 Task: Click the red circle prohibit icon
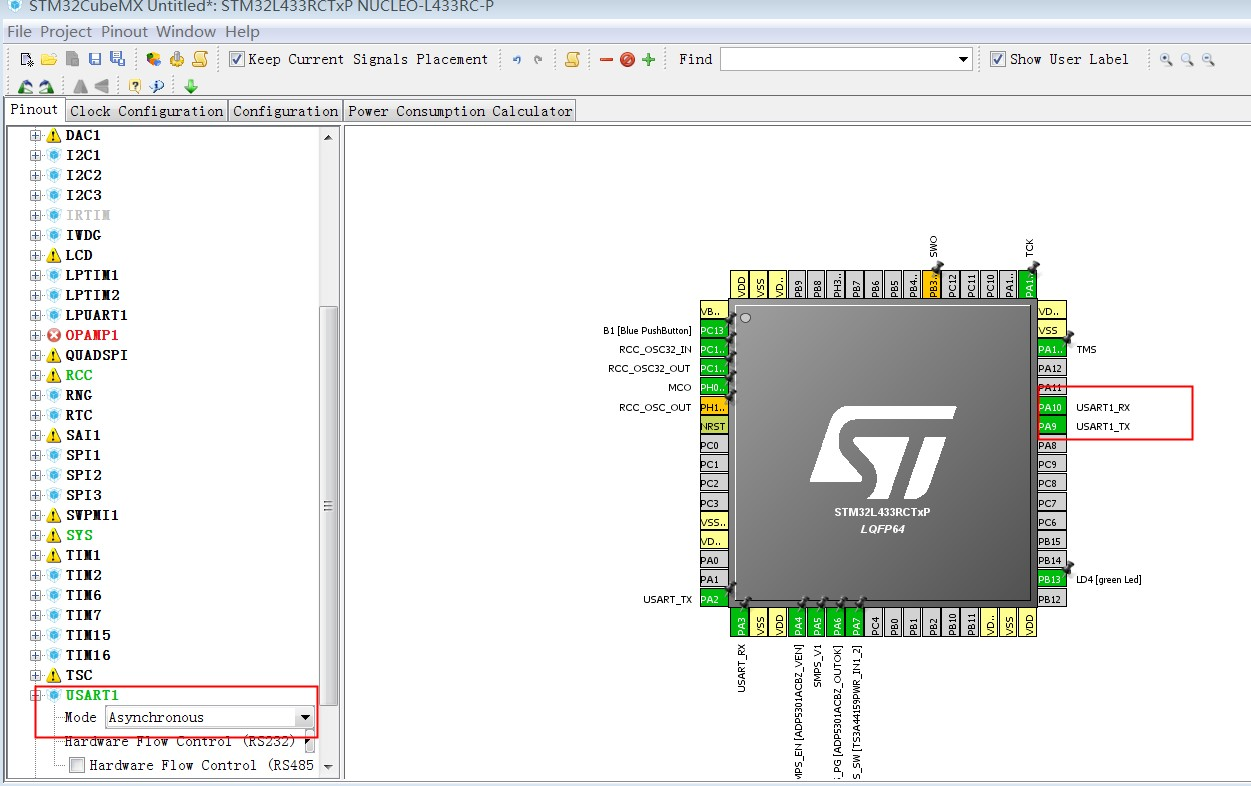tap(627, 60)
